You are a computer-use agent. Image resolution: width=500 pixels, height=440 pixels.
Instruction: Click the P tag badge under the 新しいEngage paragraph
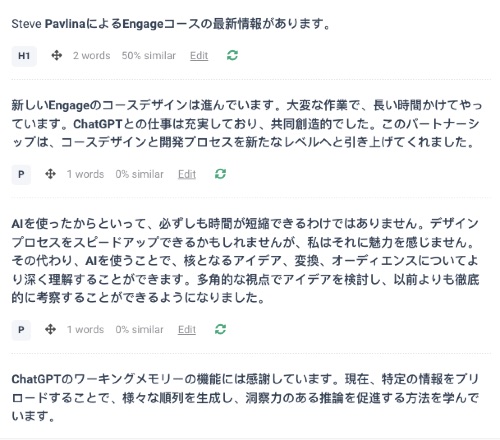(x=21, y=174)
